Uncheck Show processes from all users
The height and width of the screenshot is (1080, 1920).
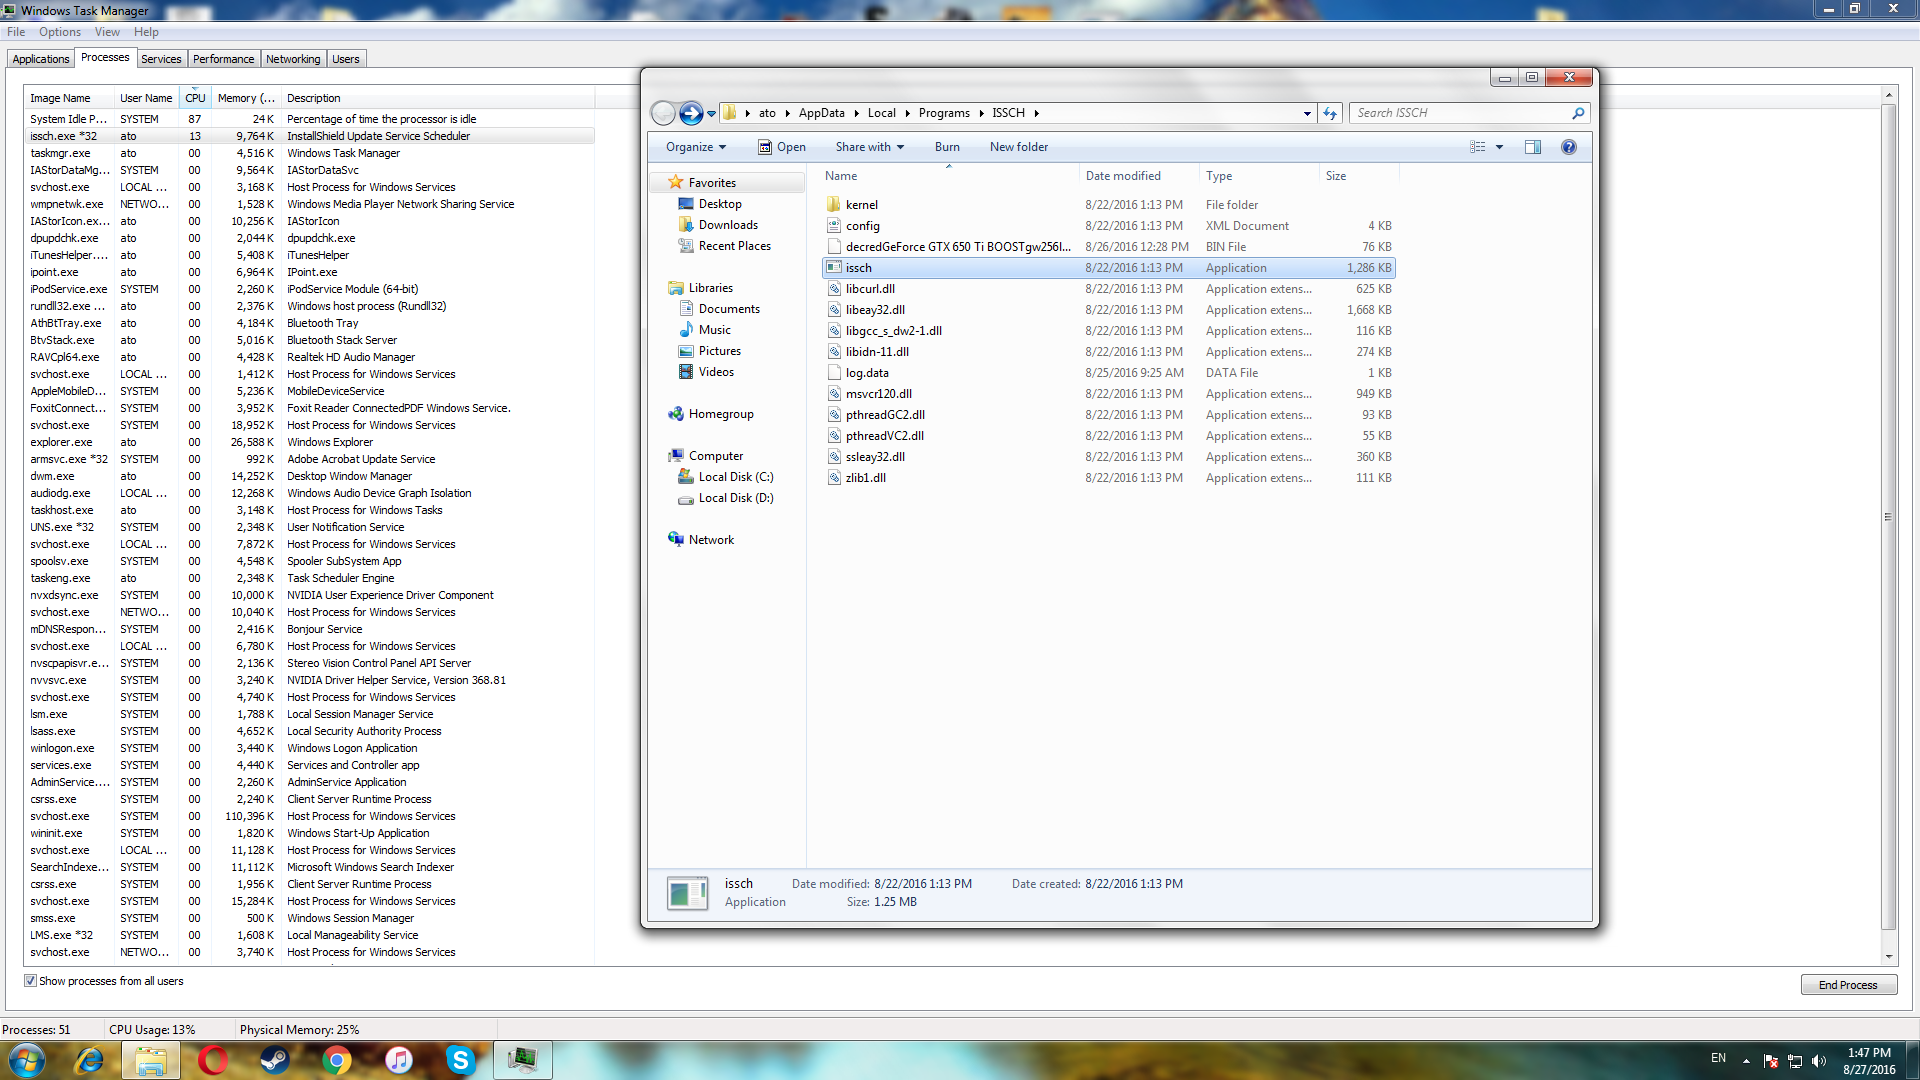pyautogui.click(x=30, y=981)
